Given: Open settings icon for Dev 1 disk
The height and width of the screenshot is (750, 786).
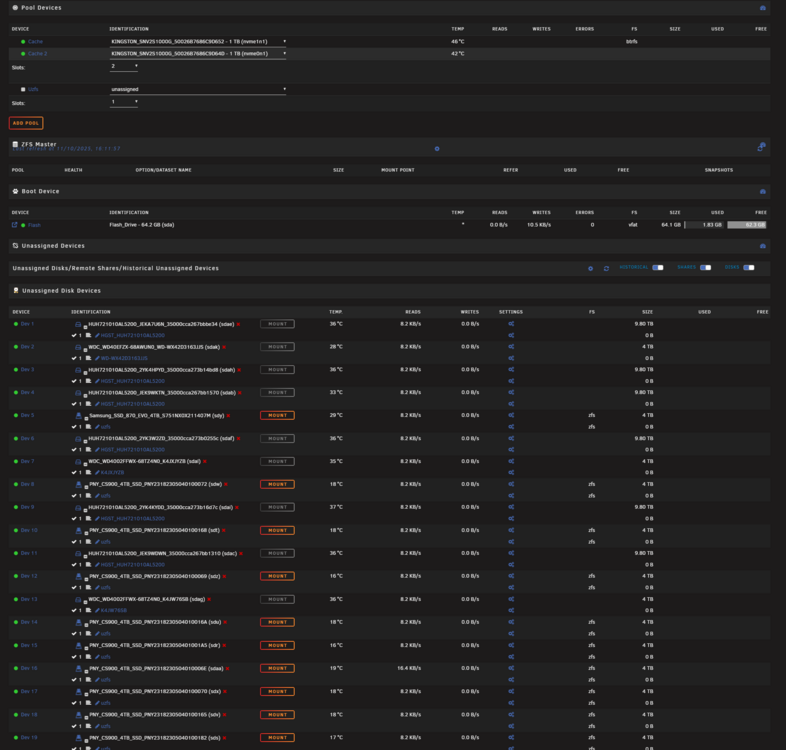Looking at the screenshot, I should point(511,324).
